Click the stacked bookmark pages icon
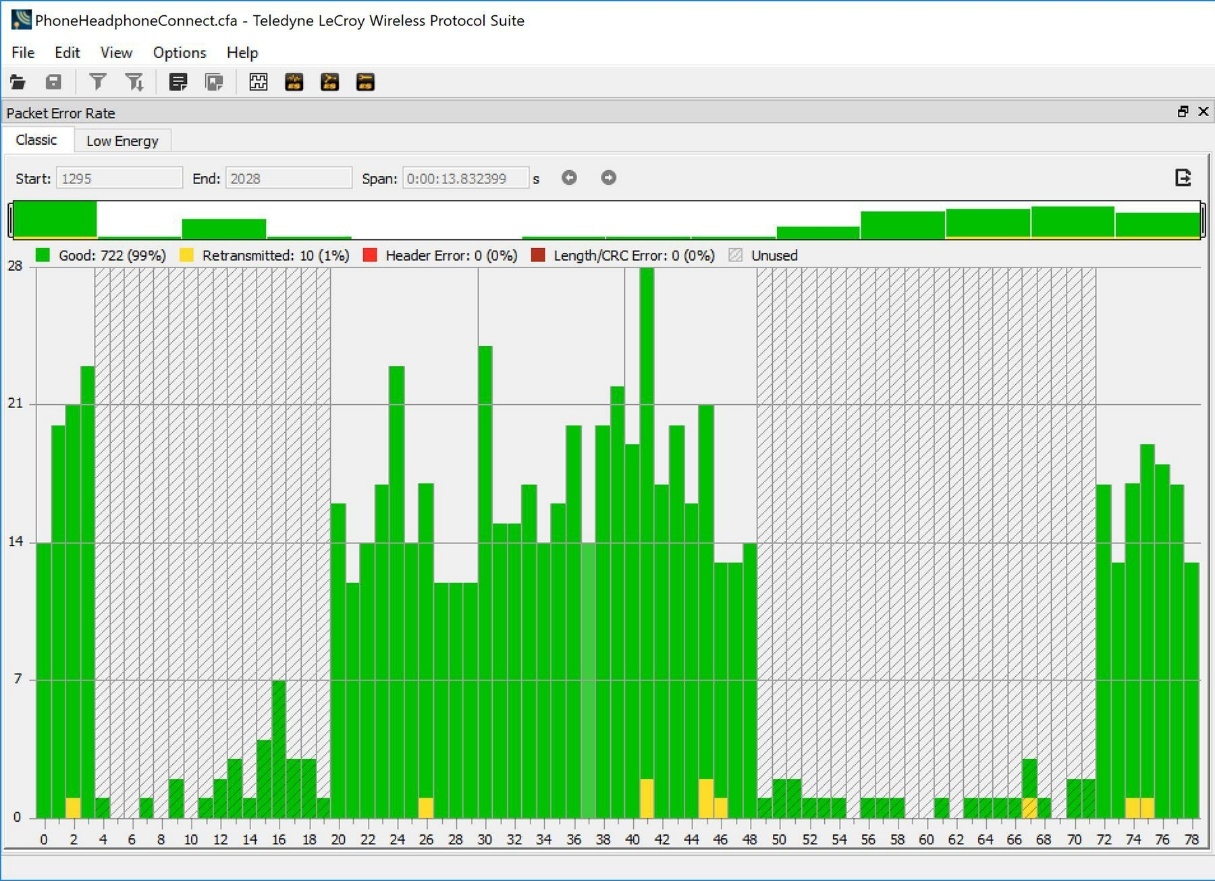This screenshot has height=881, width=1215. [214, 83]
